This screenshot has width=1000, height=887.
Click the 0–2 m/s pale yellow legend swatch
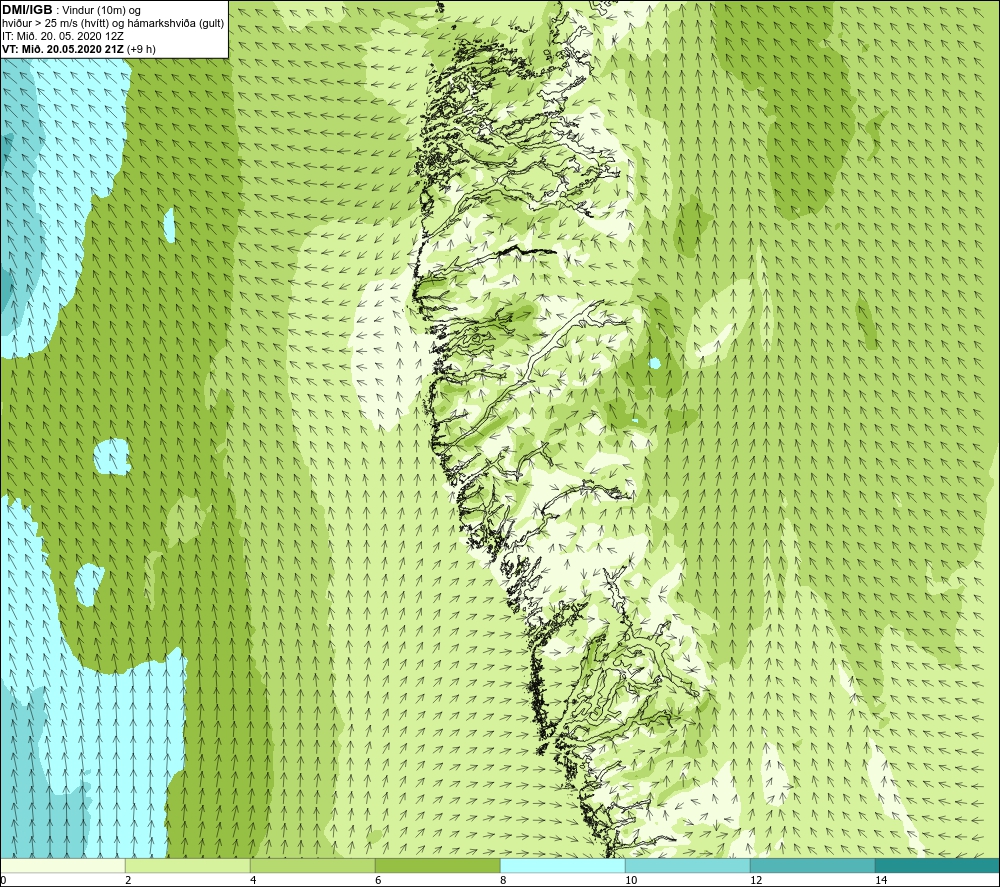click(62, 866)
